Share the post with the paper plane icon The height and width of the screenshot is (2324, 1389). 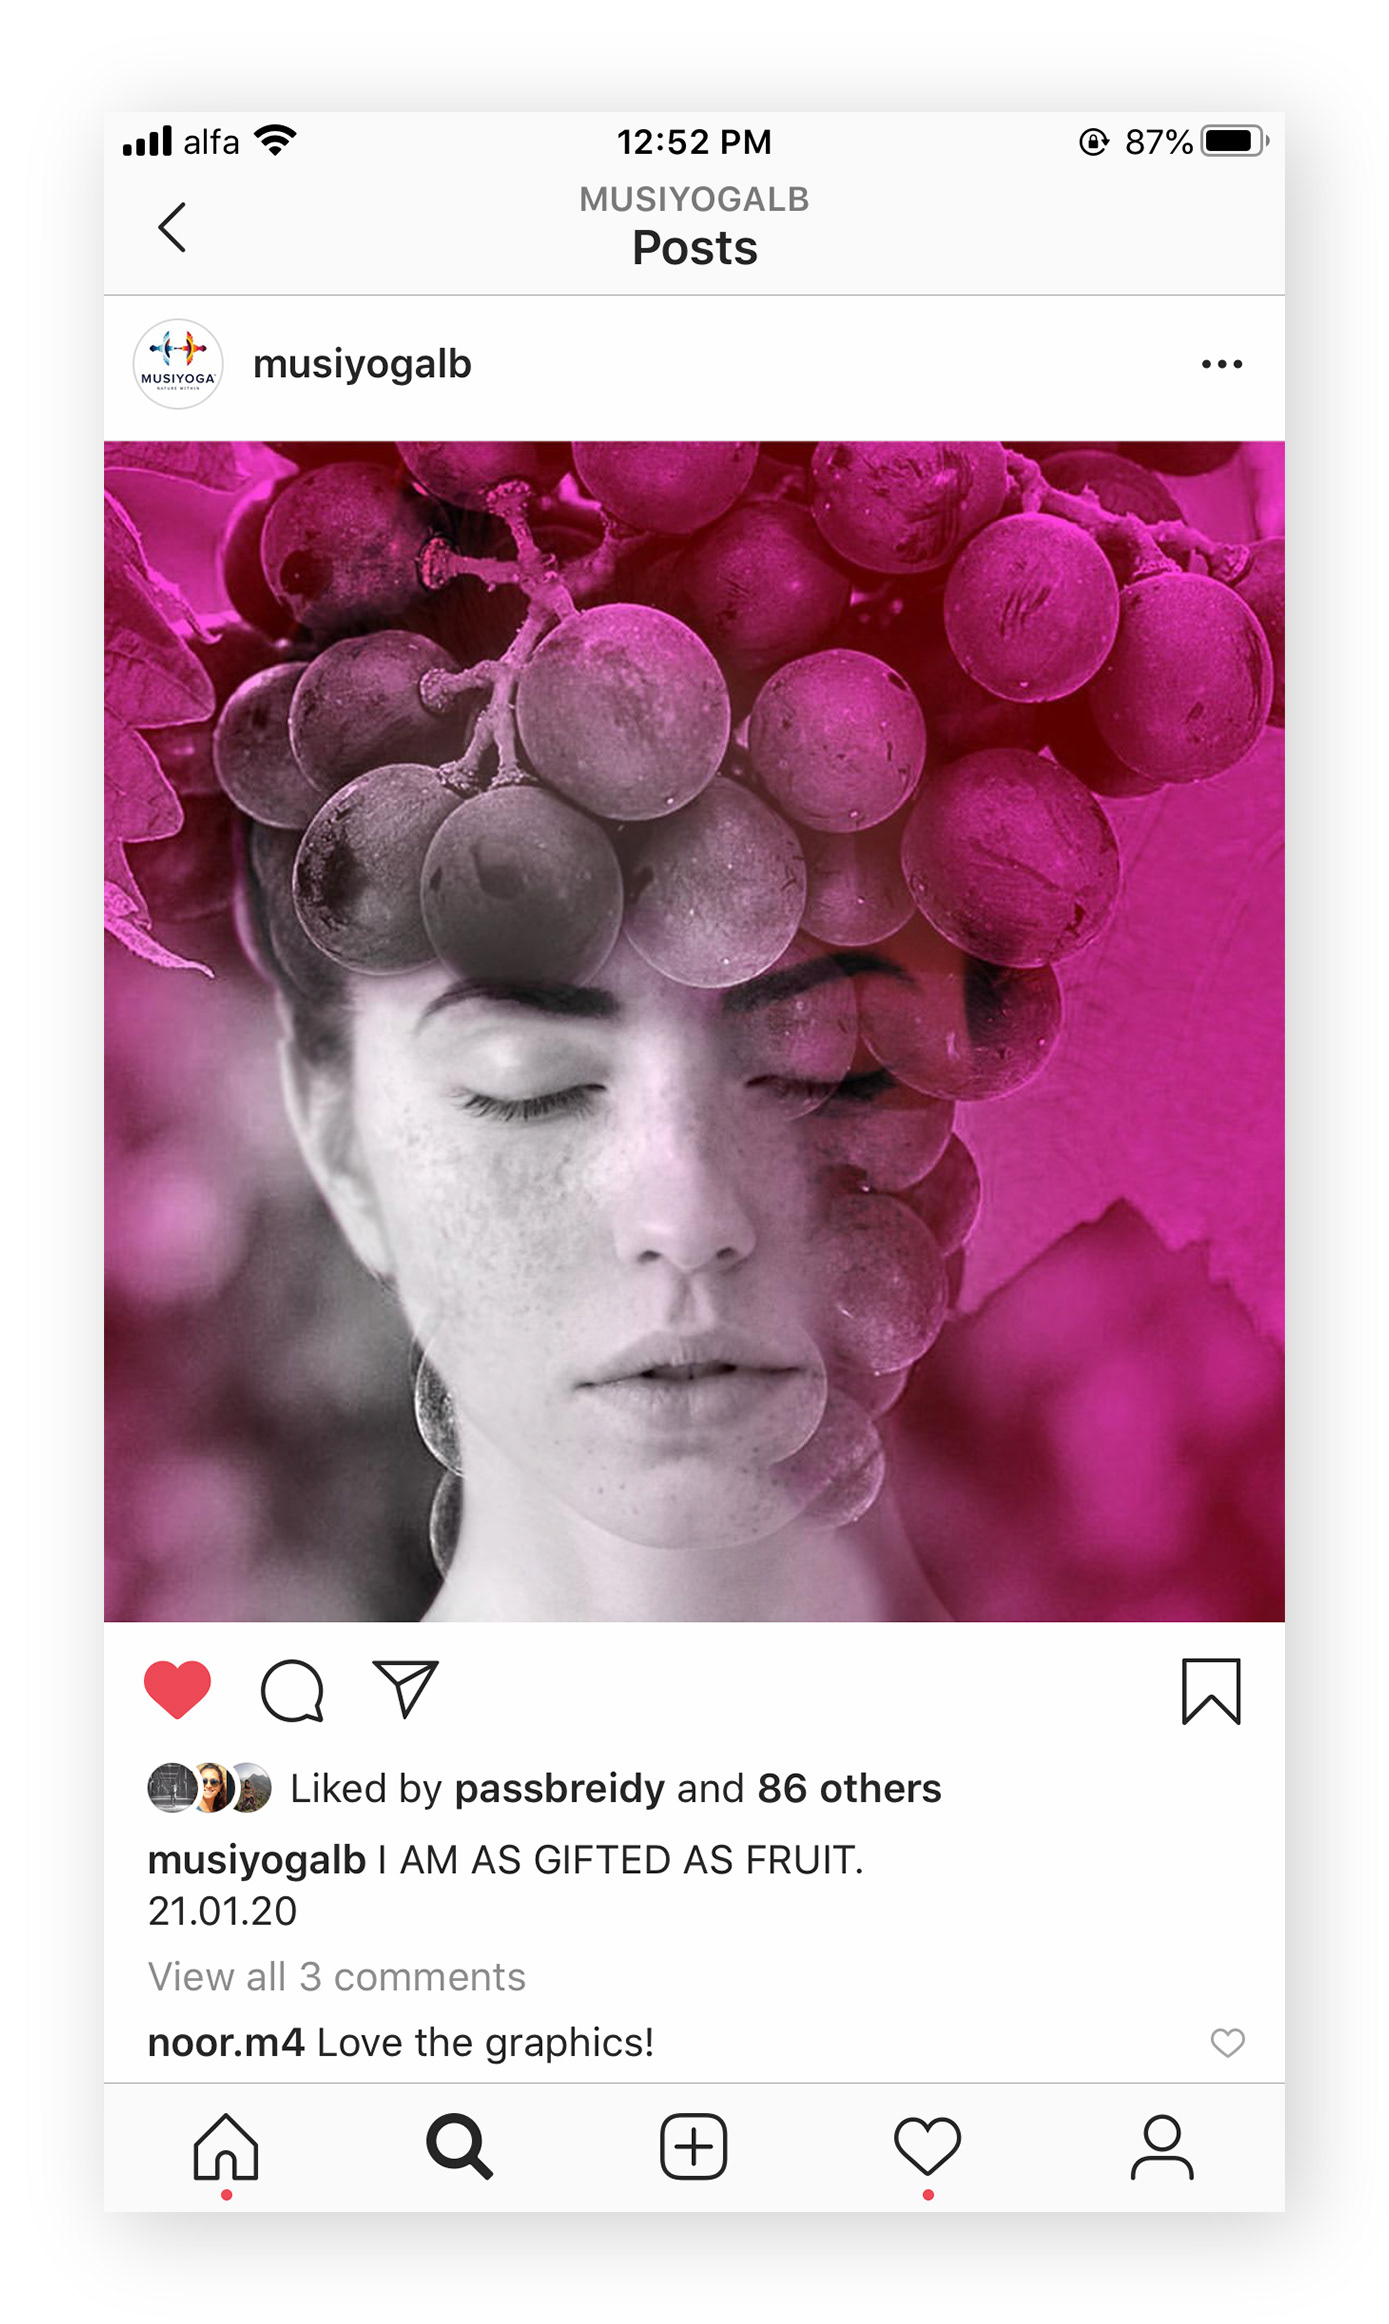click(405, 1689)
